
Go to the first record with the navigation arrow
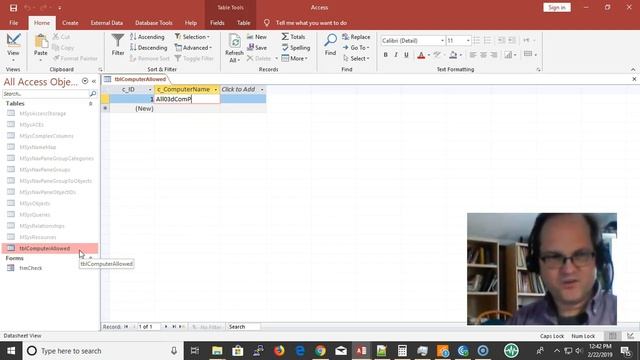126,327
